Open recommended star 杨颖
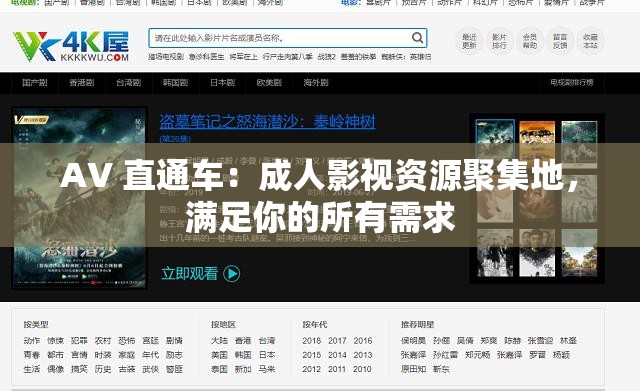 coord(561,355)
